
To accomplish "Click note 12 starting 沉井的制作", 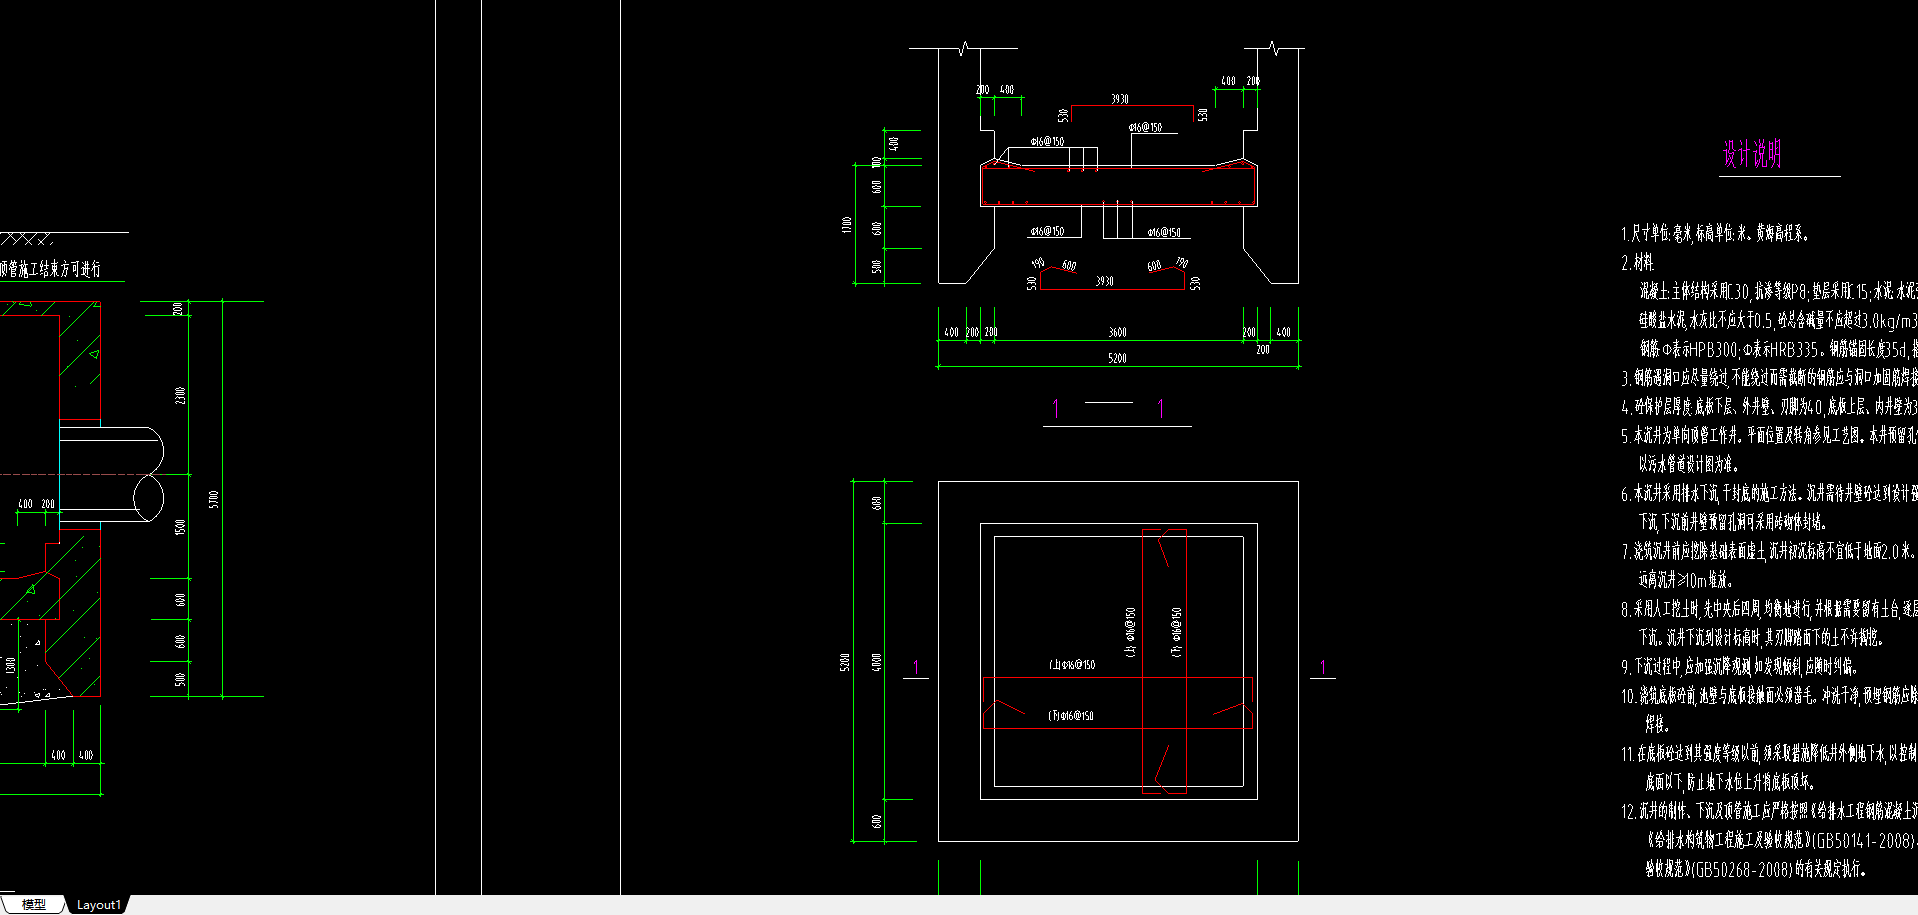I will pyautogui.click(x=1769, y=811).
